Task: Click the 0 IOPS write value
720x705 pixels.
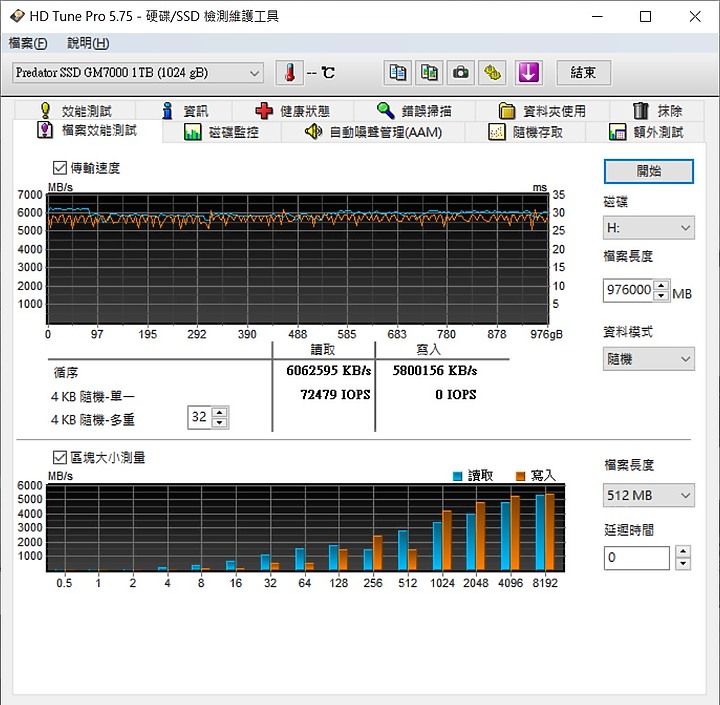Action: pos(456,395)
